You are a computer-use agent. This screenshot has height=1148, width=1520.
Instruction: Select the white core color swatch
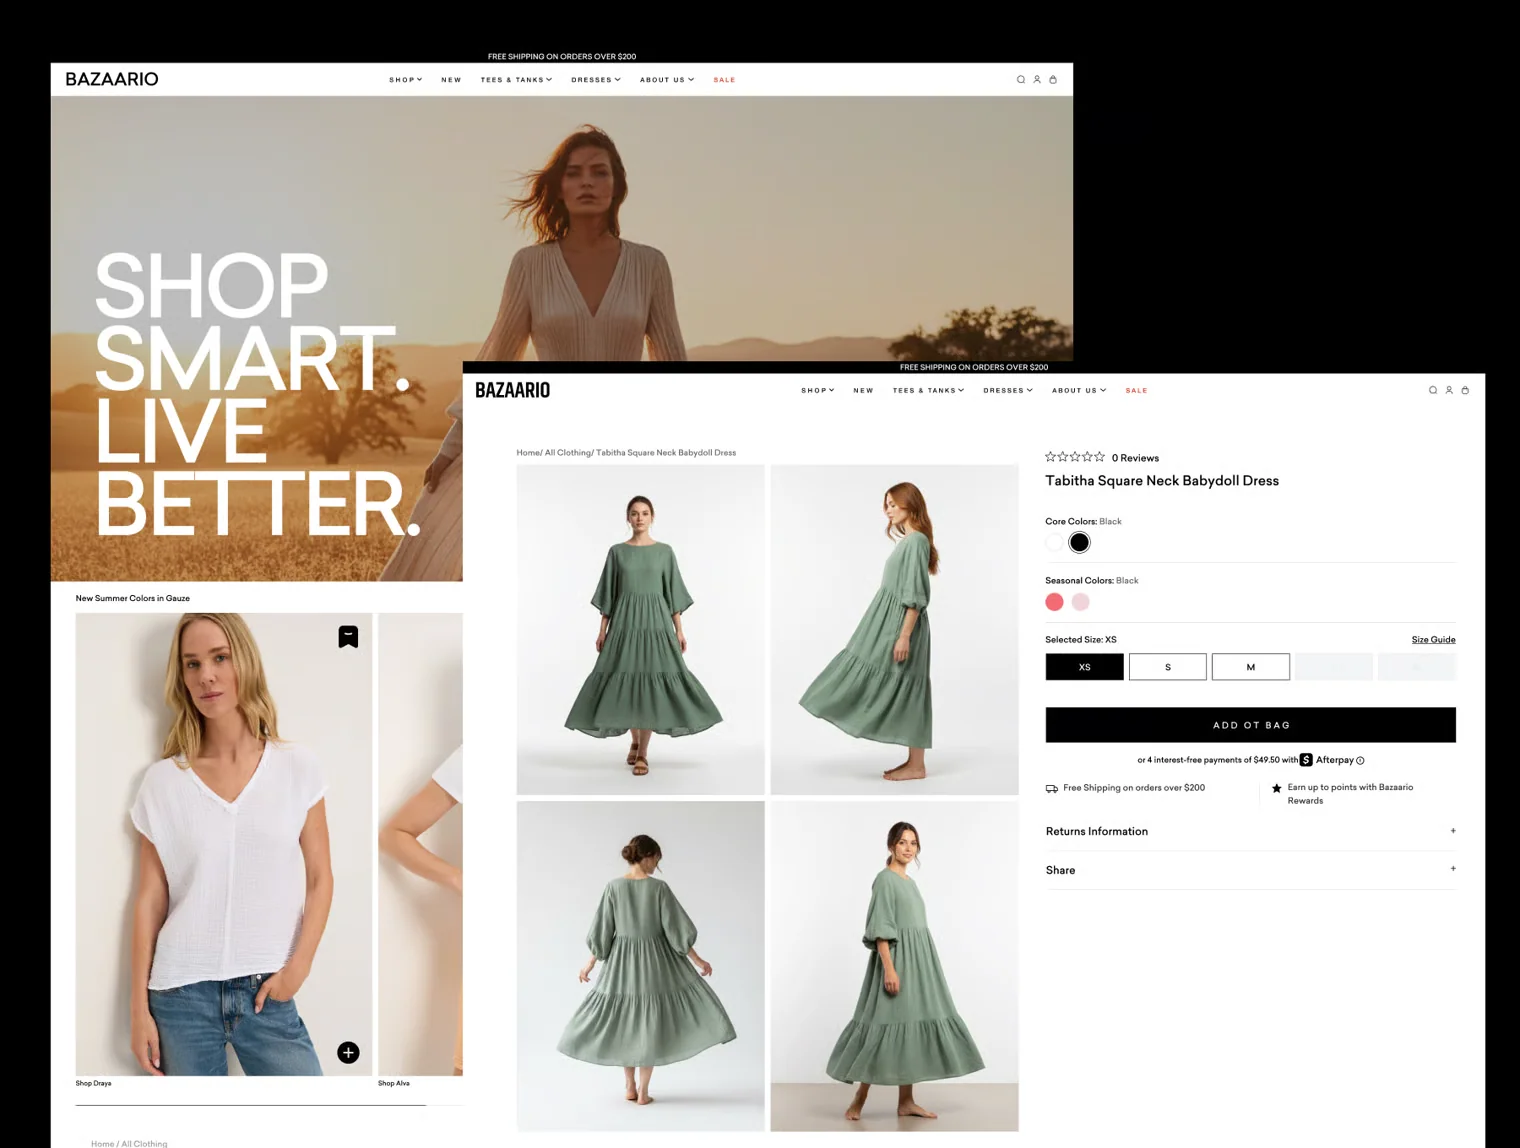click(x=1054, y=543)
